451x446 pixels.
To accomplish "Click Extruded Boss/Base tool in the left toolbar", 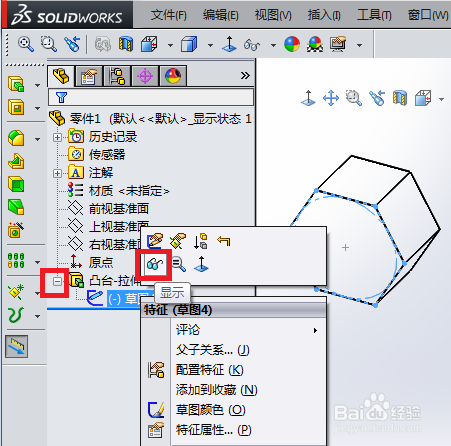I will (x=16, y=84).
